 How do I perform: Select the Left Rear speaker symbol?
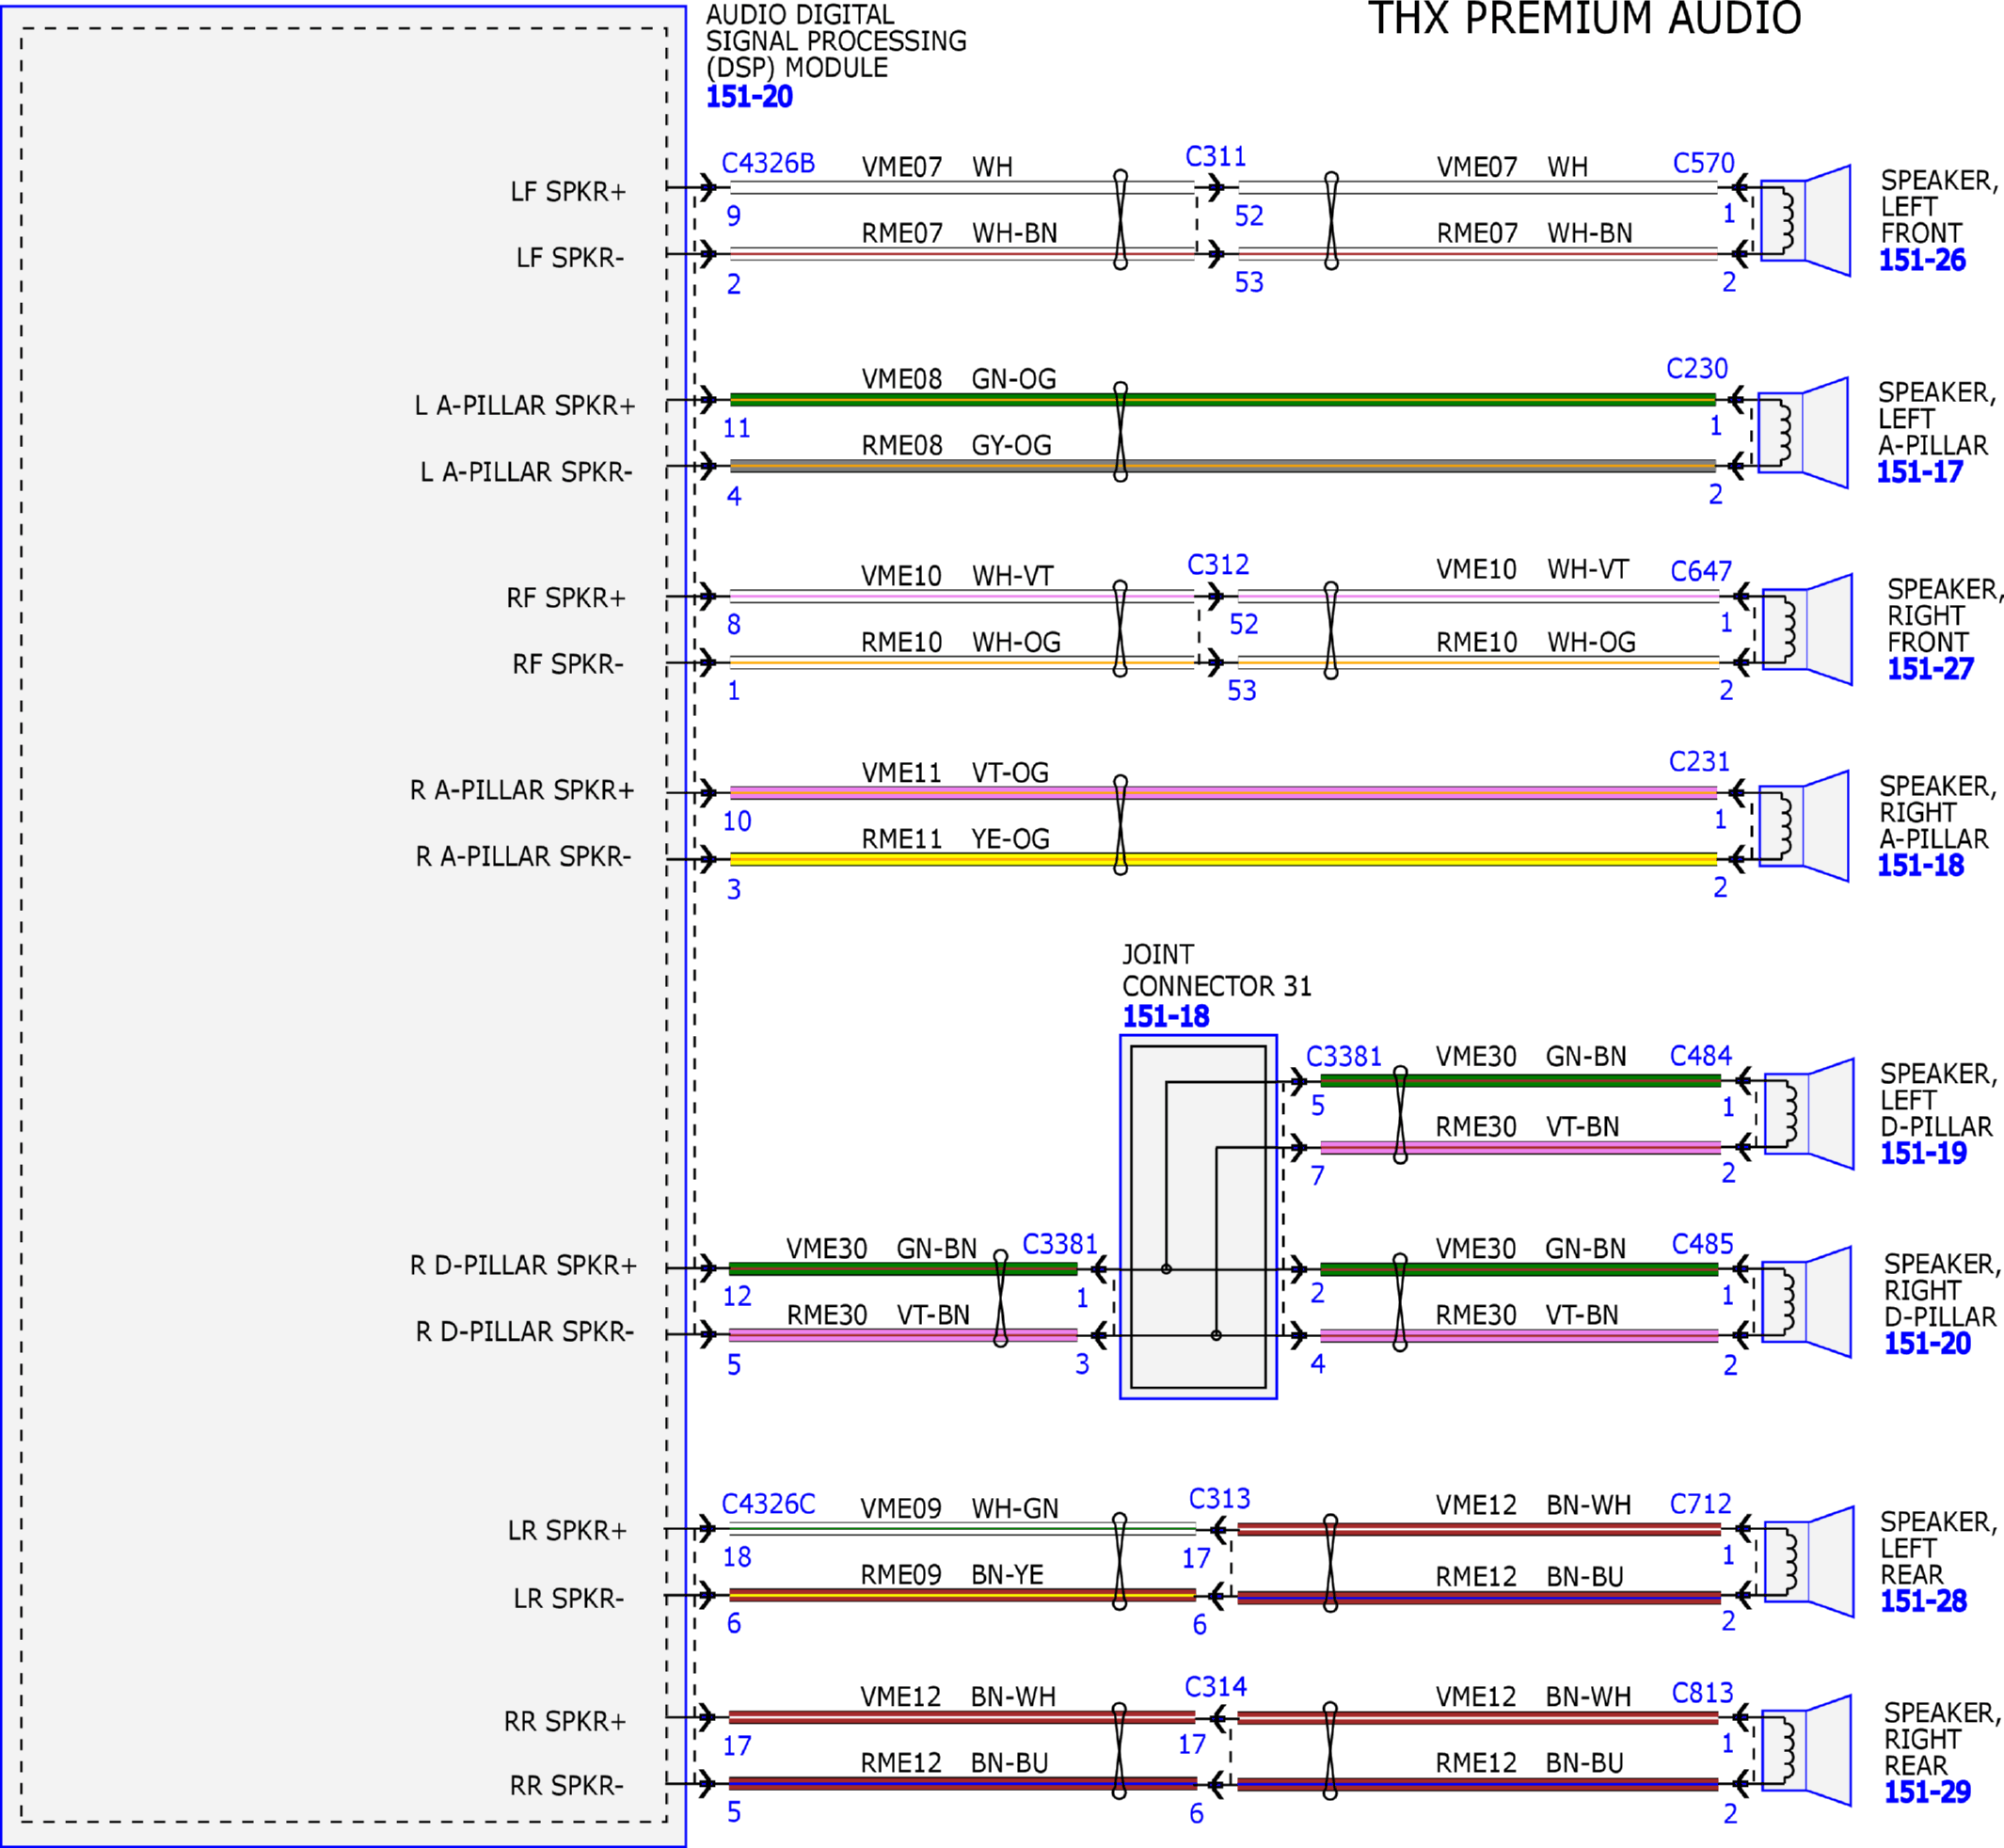click(1809, 1561)
